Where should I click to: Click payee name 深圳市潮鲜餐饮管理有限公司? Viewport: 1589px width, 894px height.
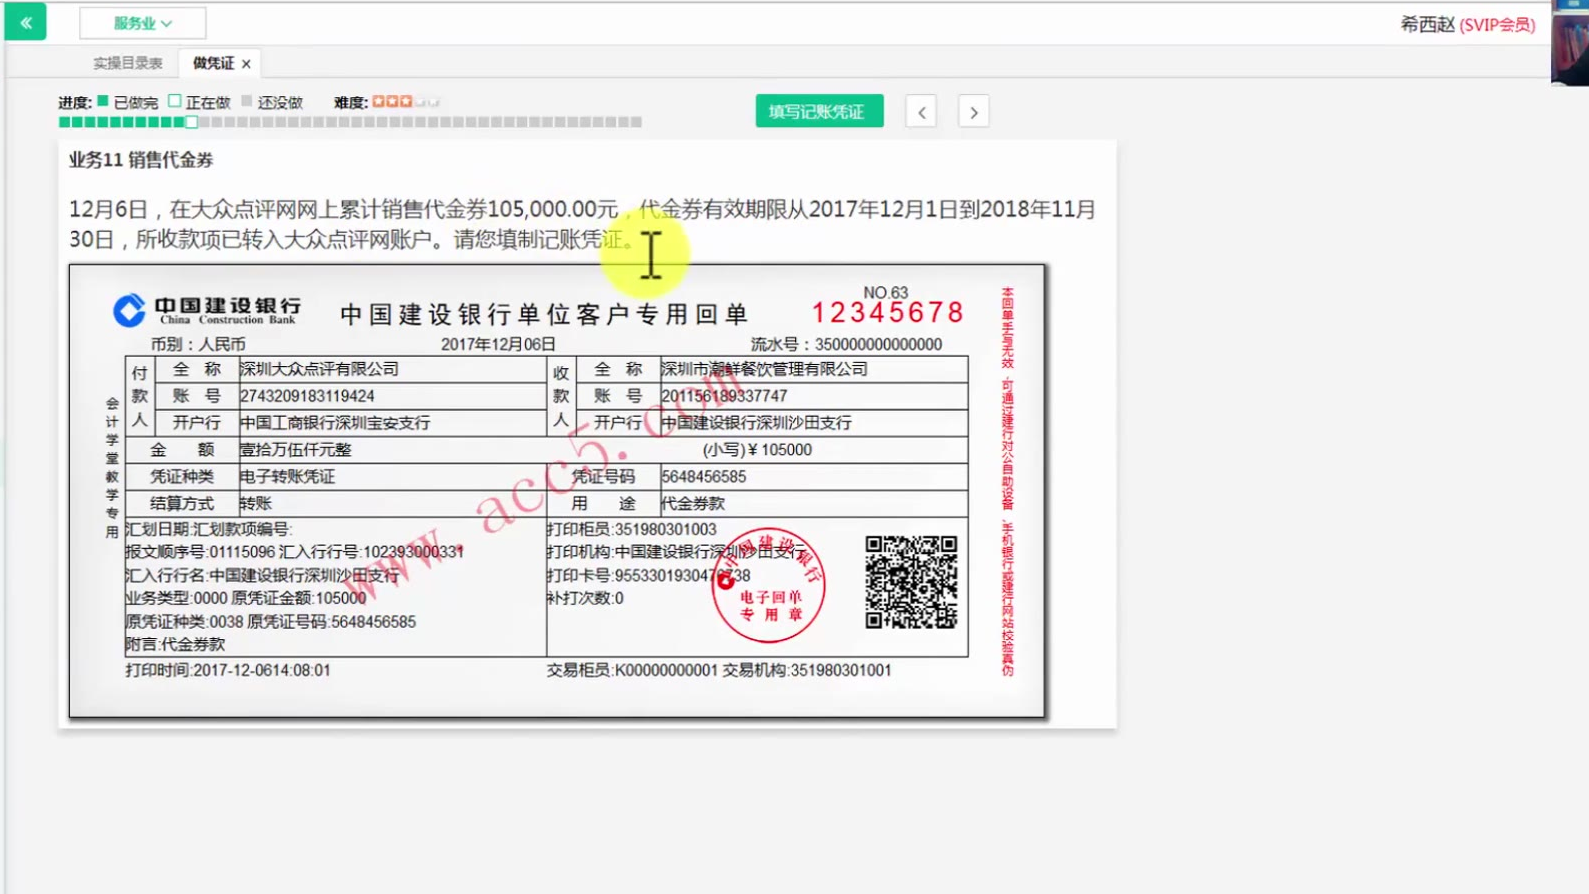tap(764, 369)
